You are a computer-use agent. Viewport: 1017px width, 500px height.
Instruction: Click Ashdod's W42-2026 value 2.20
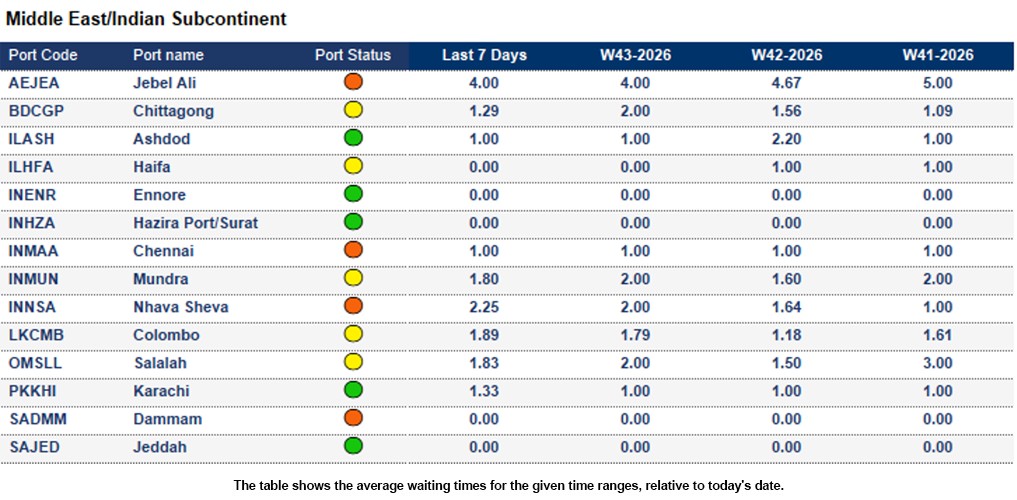(787, 139)
